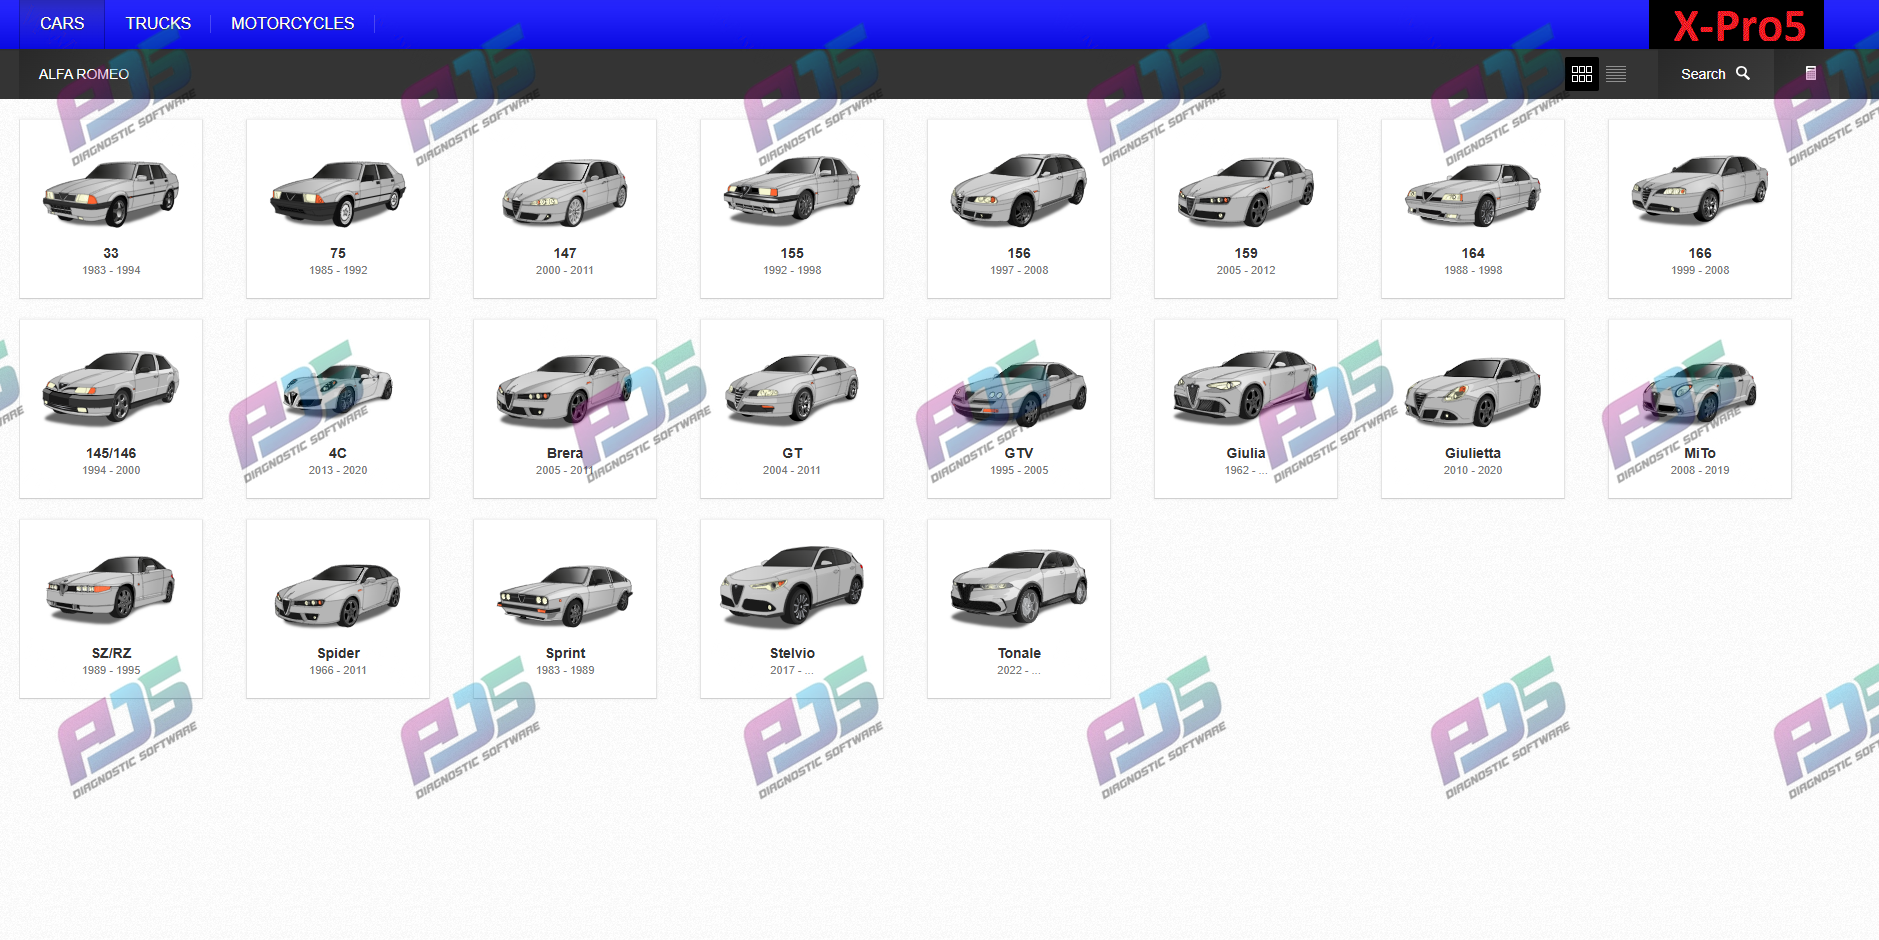Pick the Giulietta car picture

click(1473, 390)
